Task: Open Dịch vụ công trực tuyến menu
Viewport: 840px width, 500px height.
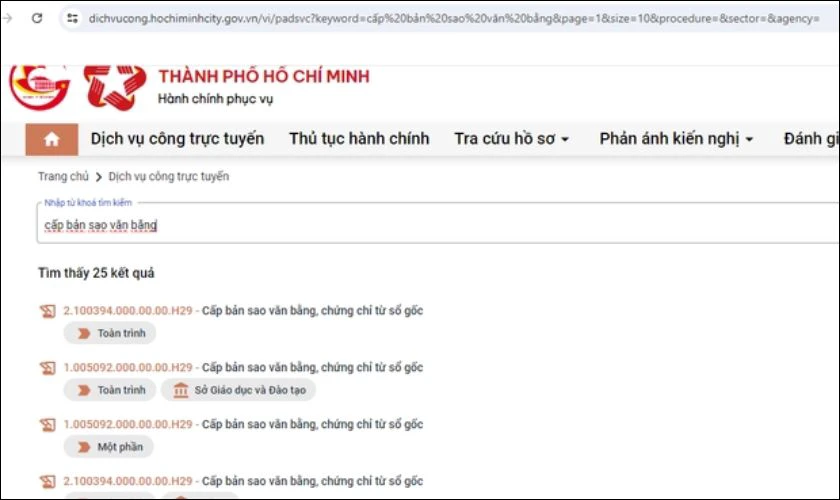Action: 177,139
